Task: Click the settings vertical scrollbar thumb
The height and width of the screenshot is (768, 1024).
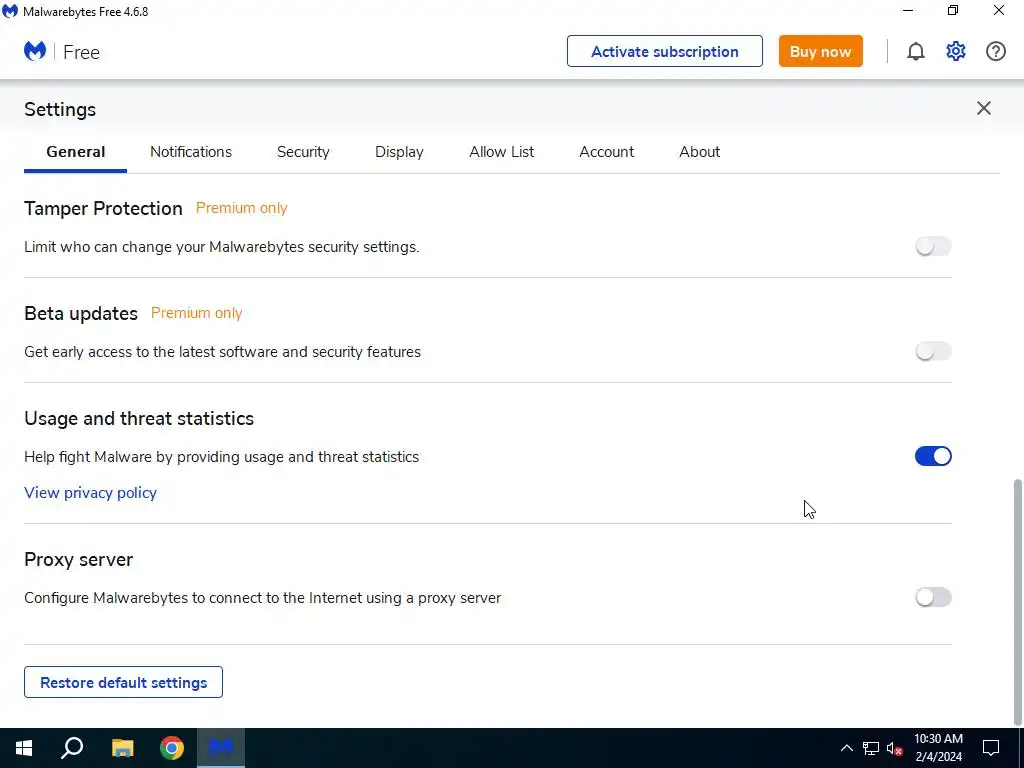Action: click(1017, 601)
